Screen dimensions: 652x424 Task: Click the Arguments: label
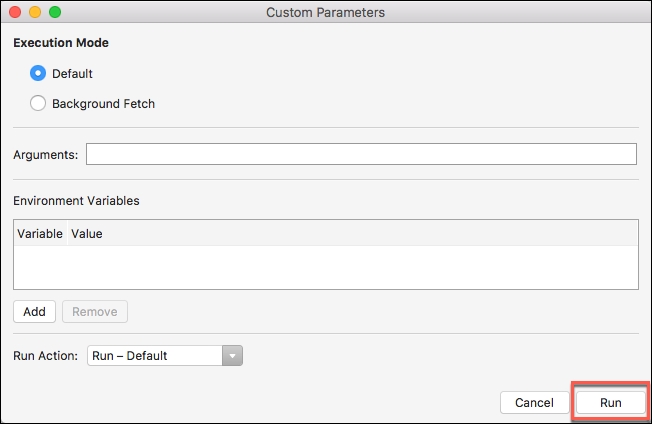[x=46, y=154]
